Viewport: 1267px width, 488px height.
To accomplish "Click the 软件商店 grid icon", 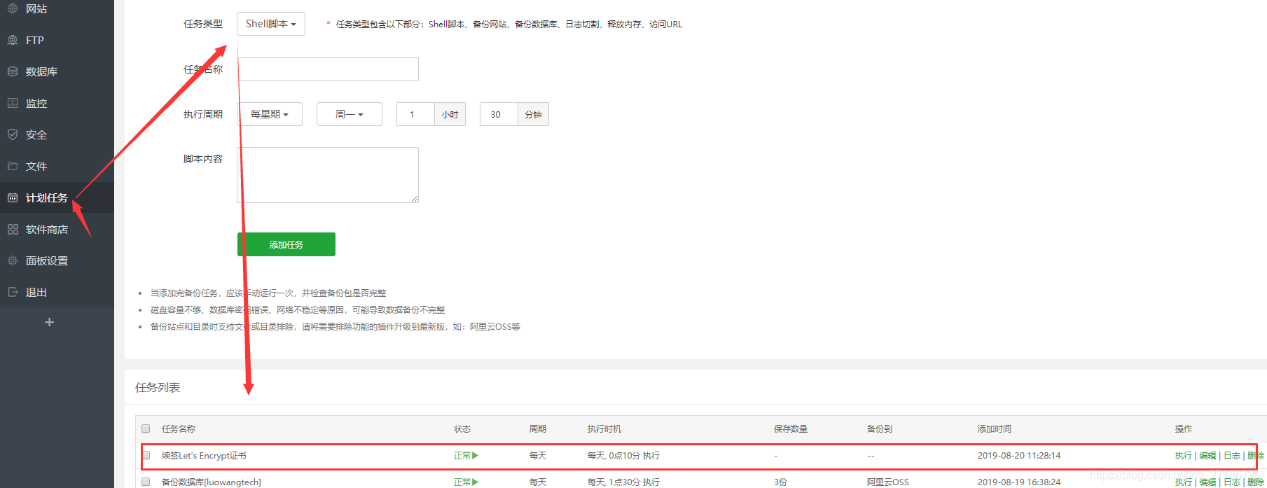I will (x=12, y=229).
